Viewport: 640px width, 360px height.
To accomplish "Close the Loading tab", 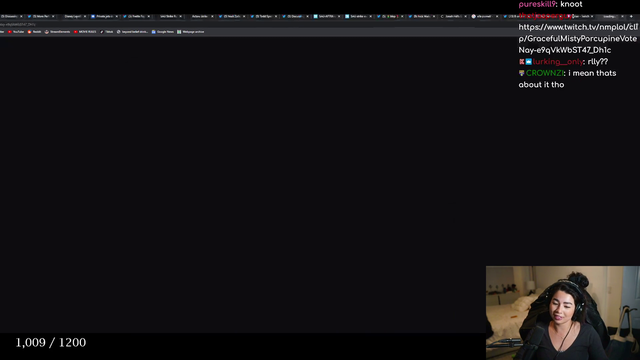I will [622, 16].
